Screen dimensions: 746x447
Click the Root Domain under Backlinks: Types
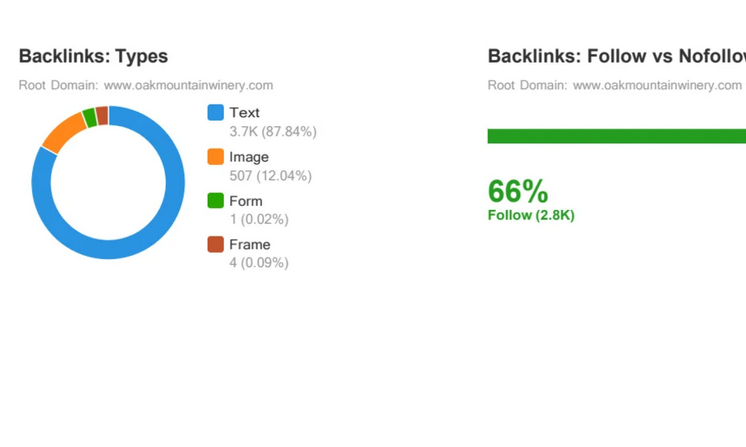pos(146,85)
